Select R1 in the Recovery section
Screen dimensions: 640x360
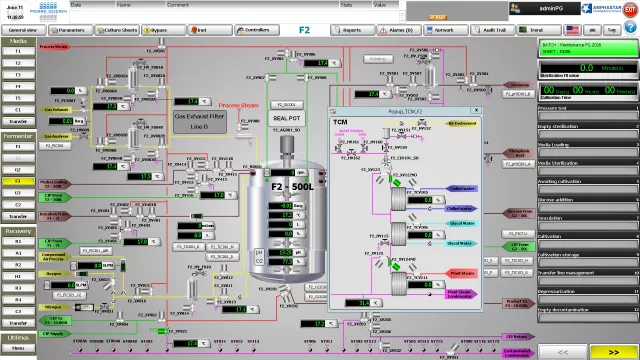coord(18,241)
